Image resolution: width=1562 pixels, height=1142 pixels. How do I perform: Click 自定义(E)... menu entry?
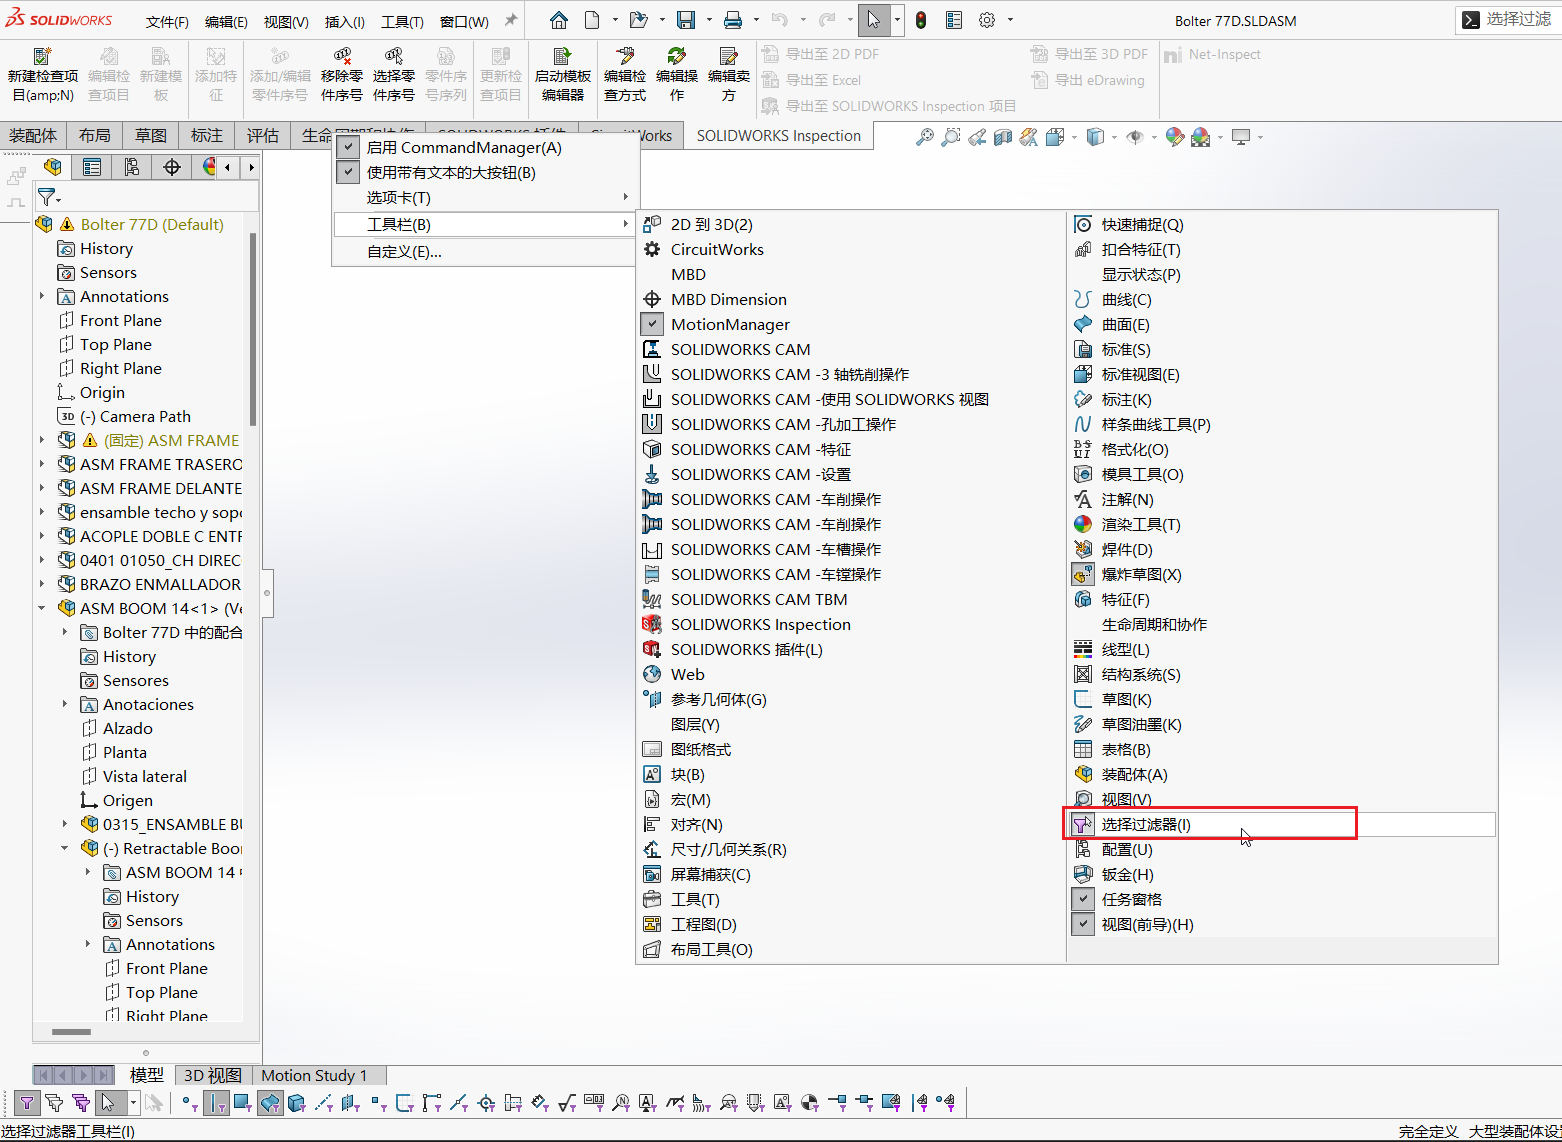pyautogui.click(x=404, y=251)
